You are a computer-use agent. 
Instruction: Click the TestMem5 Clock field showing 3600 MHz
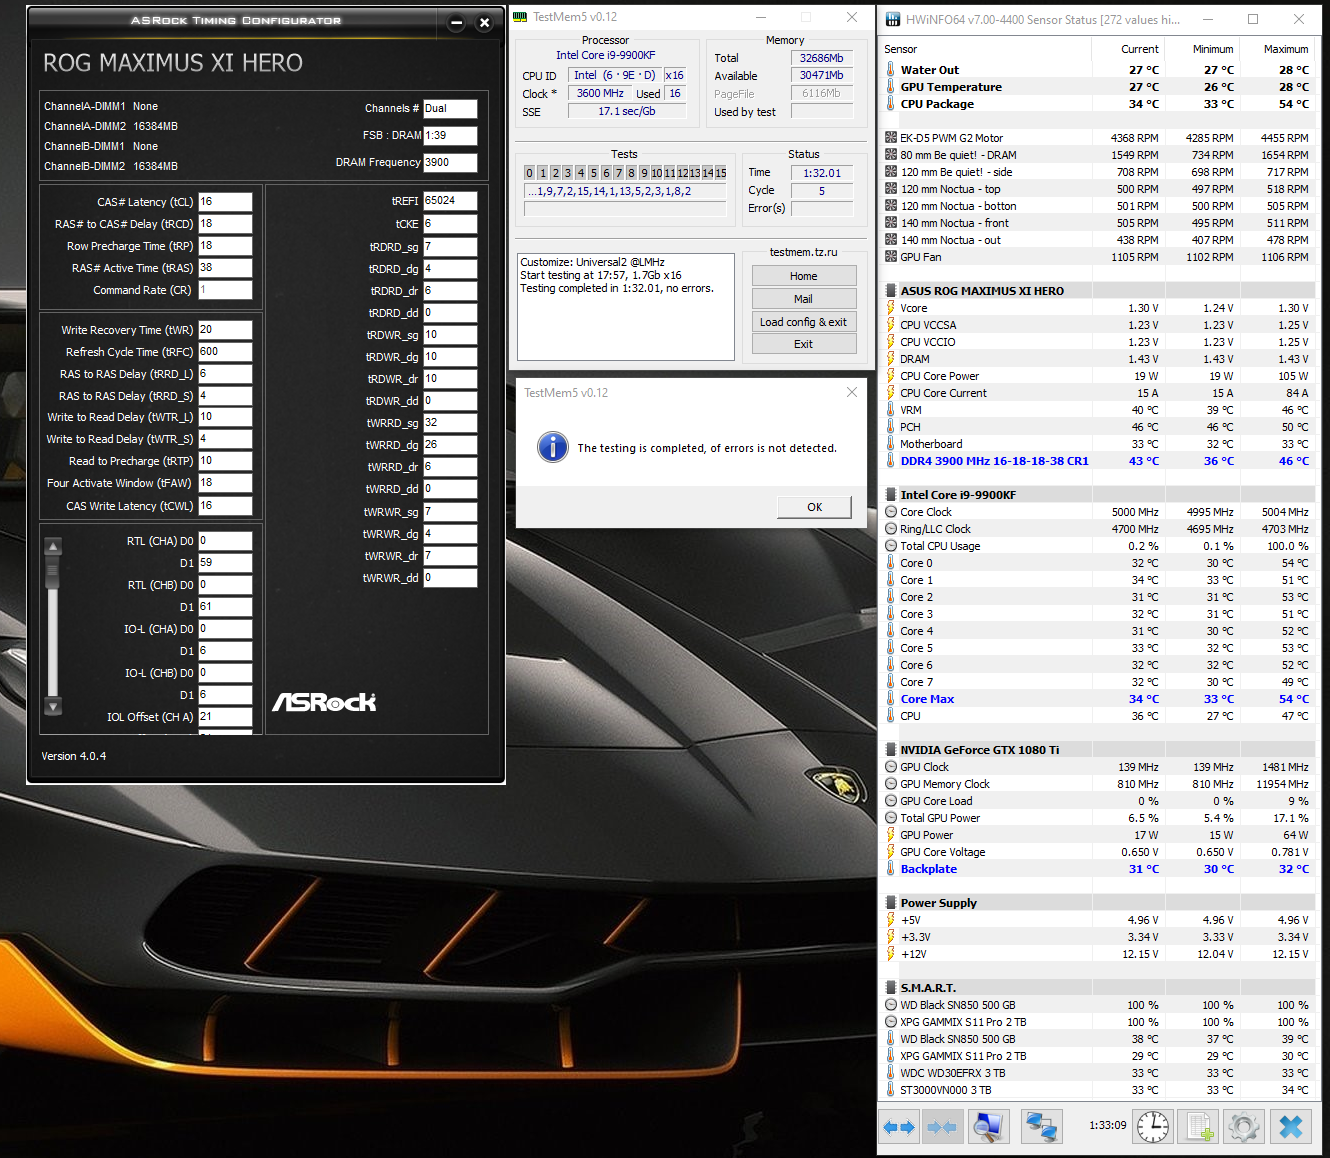click(x=600, y=93)
